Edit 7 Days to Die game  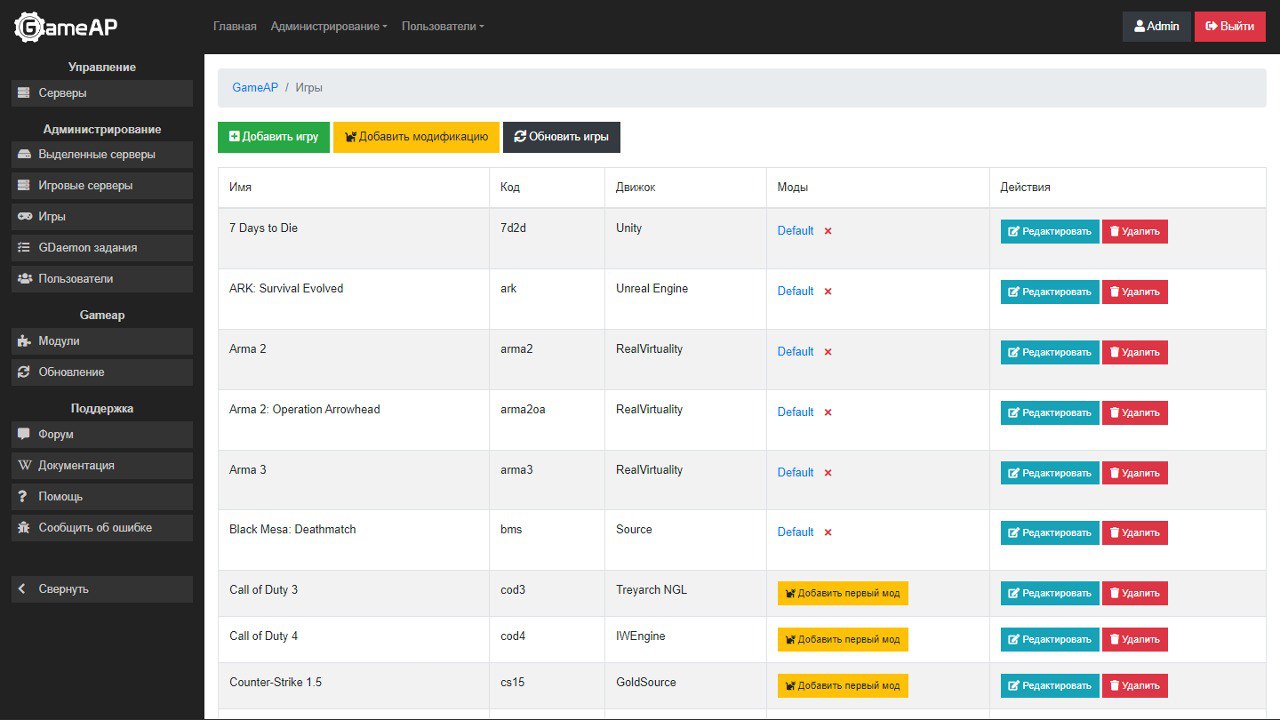coord(1050,232)
